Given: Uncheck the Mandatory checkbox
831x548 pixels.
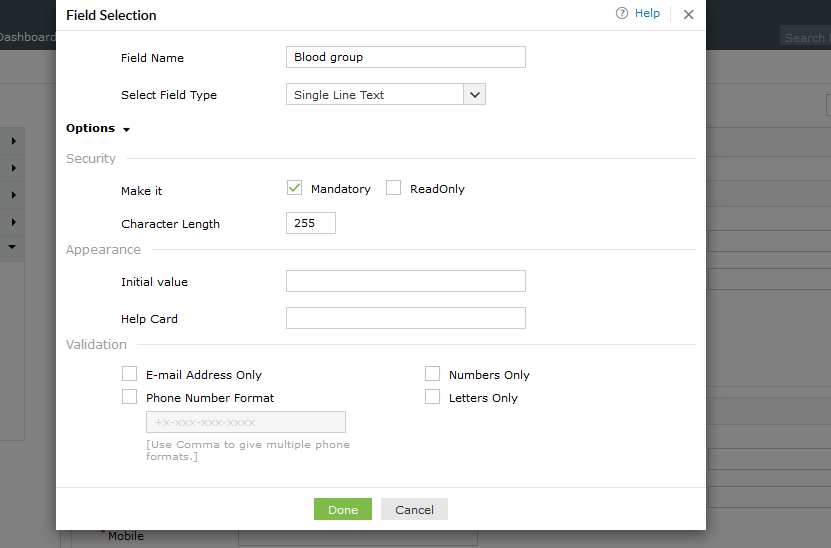Looking at the screenshot, I should click(294, 188).
